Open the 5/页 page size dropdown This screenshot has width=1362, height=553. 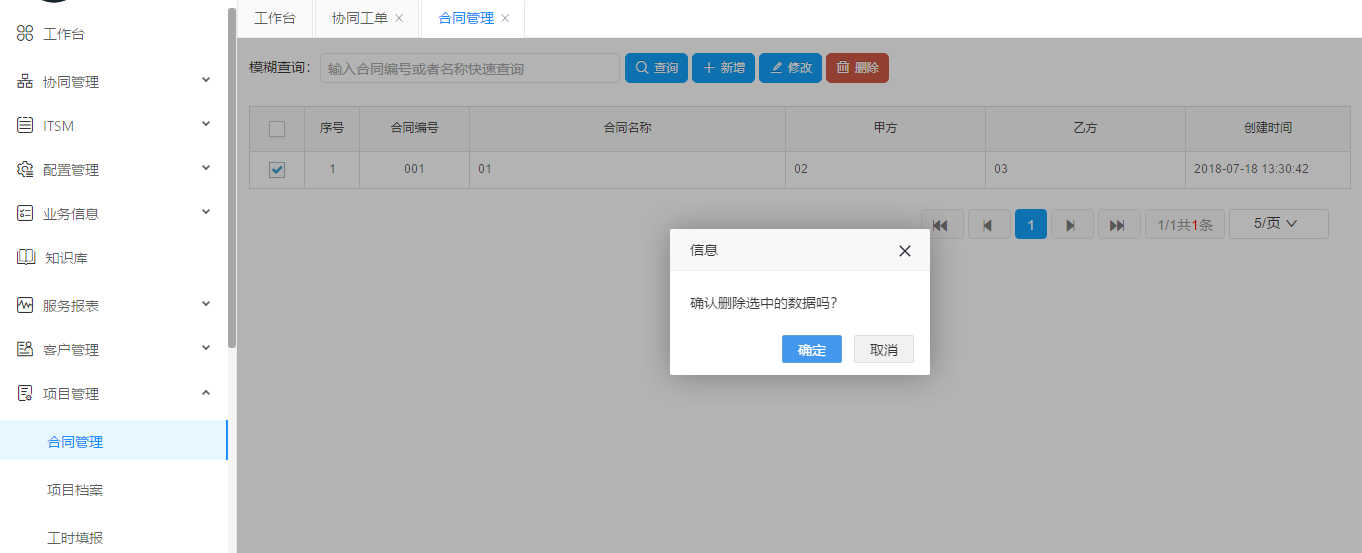click(1277, 224)
